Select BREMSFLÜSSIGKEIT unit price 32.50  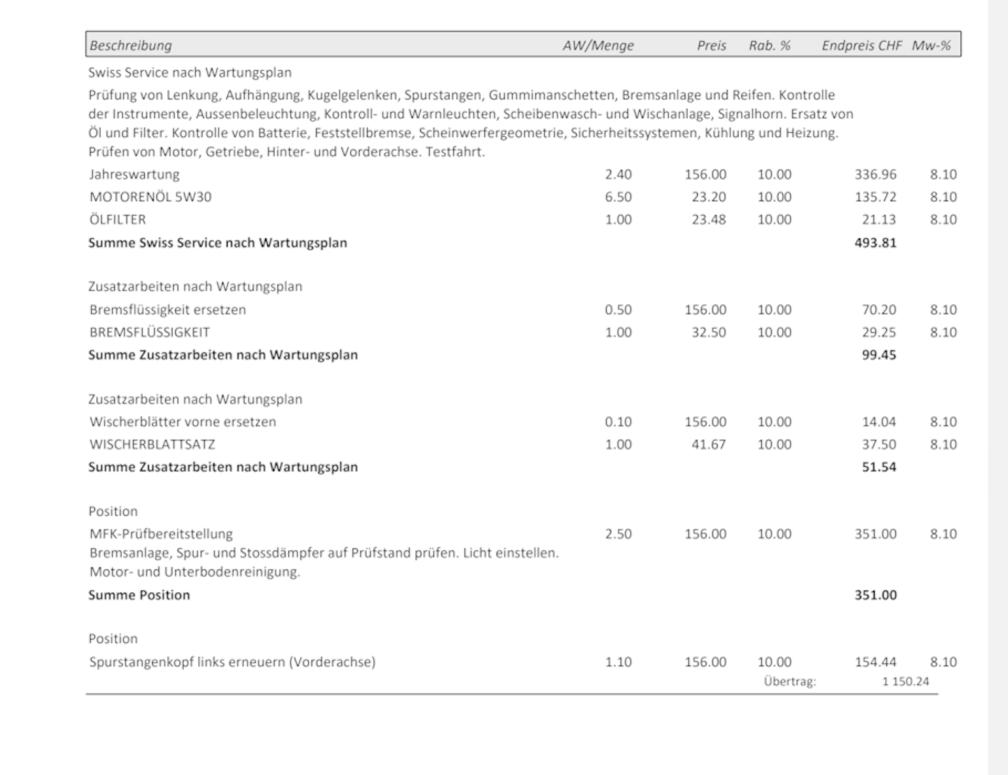tap(708, 332)
